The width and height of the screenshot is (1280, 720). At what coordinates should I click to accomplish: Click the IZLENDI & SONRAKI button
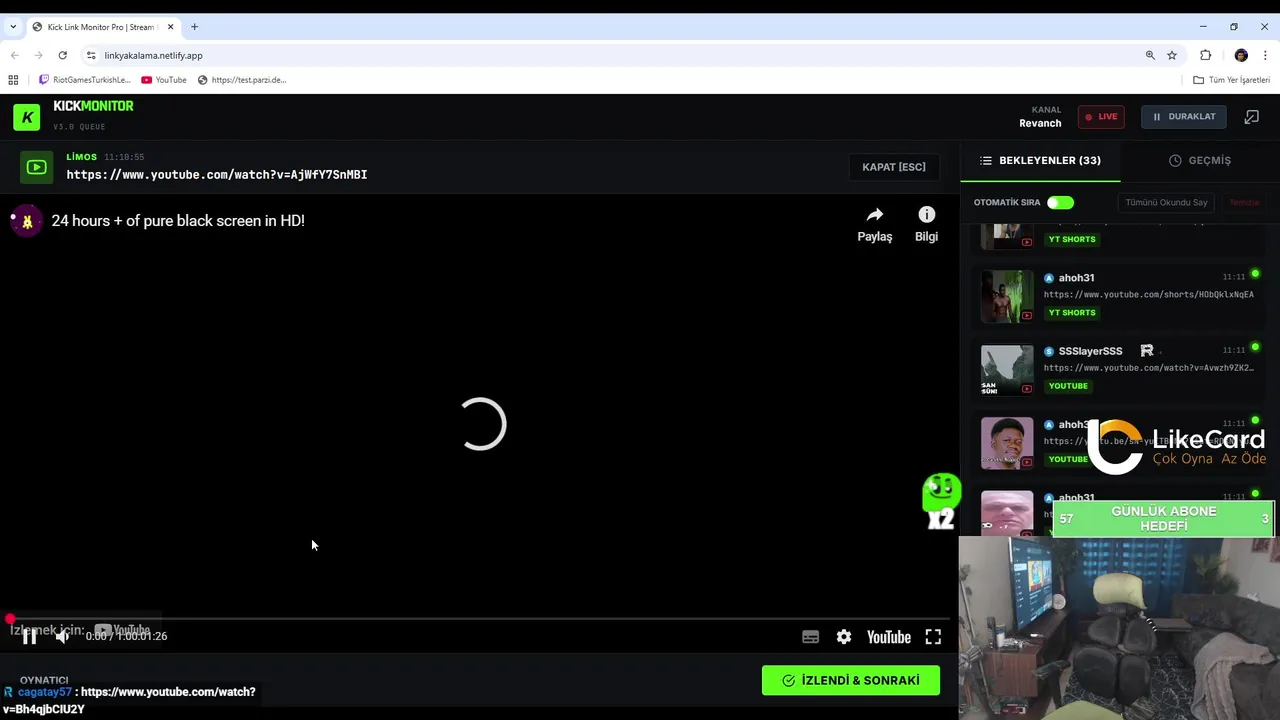(851, 680)
